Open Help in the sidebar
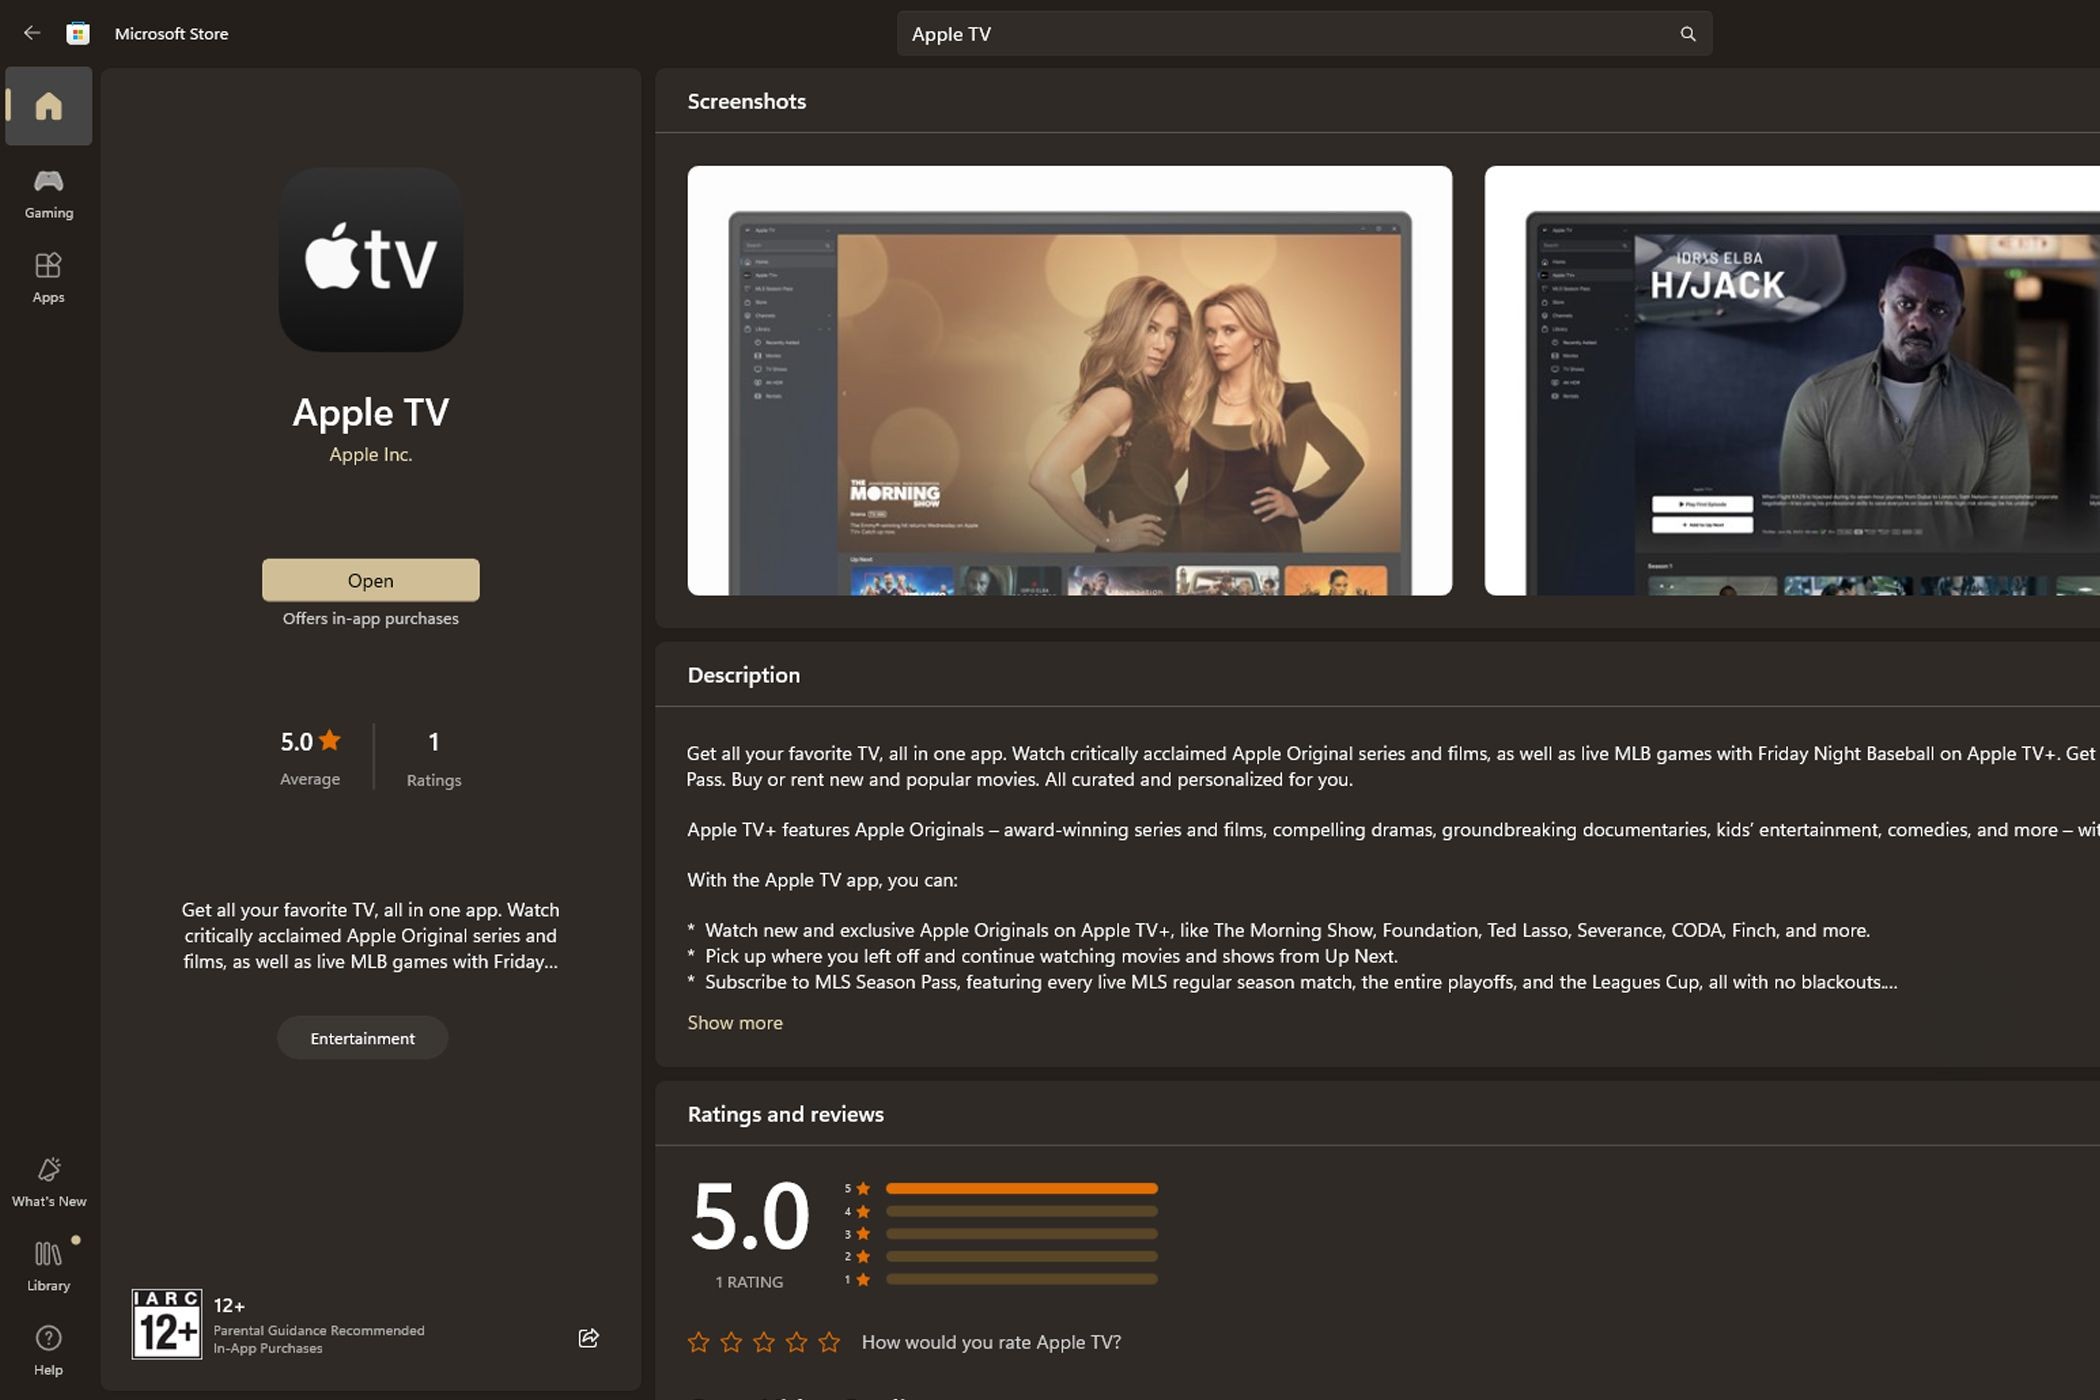 pyautogui.click(x=48, y=1350)
